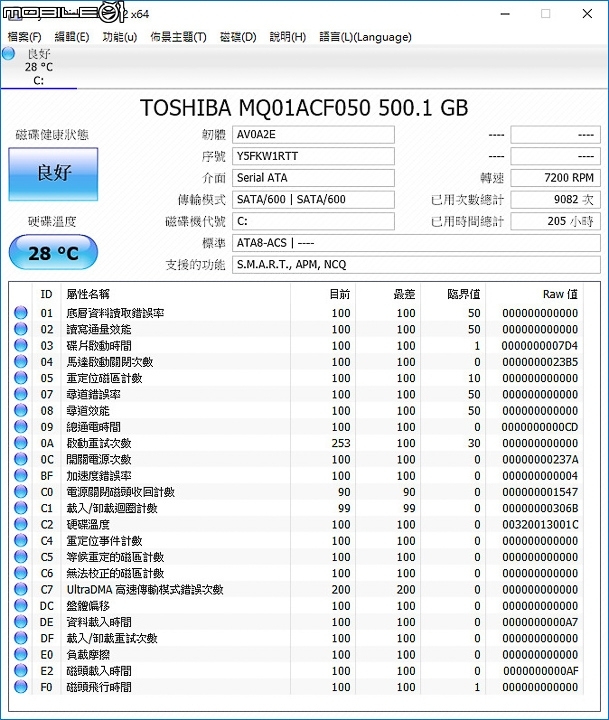Click the 目前 column header
Screen dimensions: 609x720
pos(323,294)
